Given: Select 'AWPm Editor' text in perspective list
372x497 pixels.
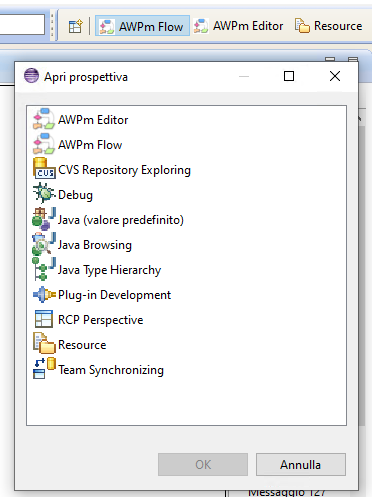Looking at the screenshot, I should (93, 120).
